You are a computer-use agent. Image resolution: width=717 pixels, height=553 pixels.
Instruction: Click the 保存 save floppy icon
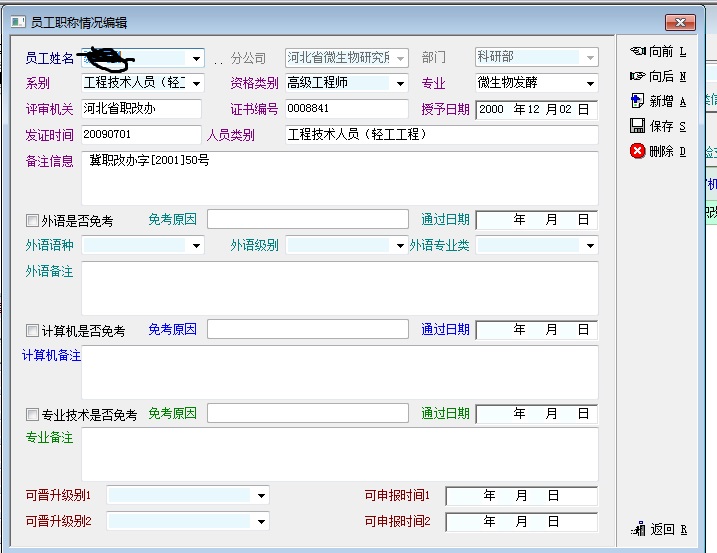click(x=638, y=126)
